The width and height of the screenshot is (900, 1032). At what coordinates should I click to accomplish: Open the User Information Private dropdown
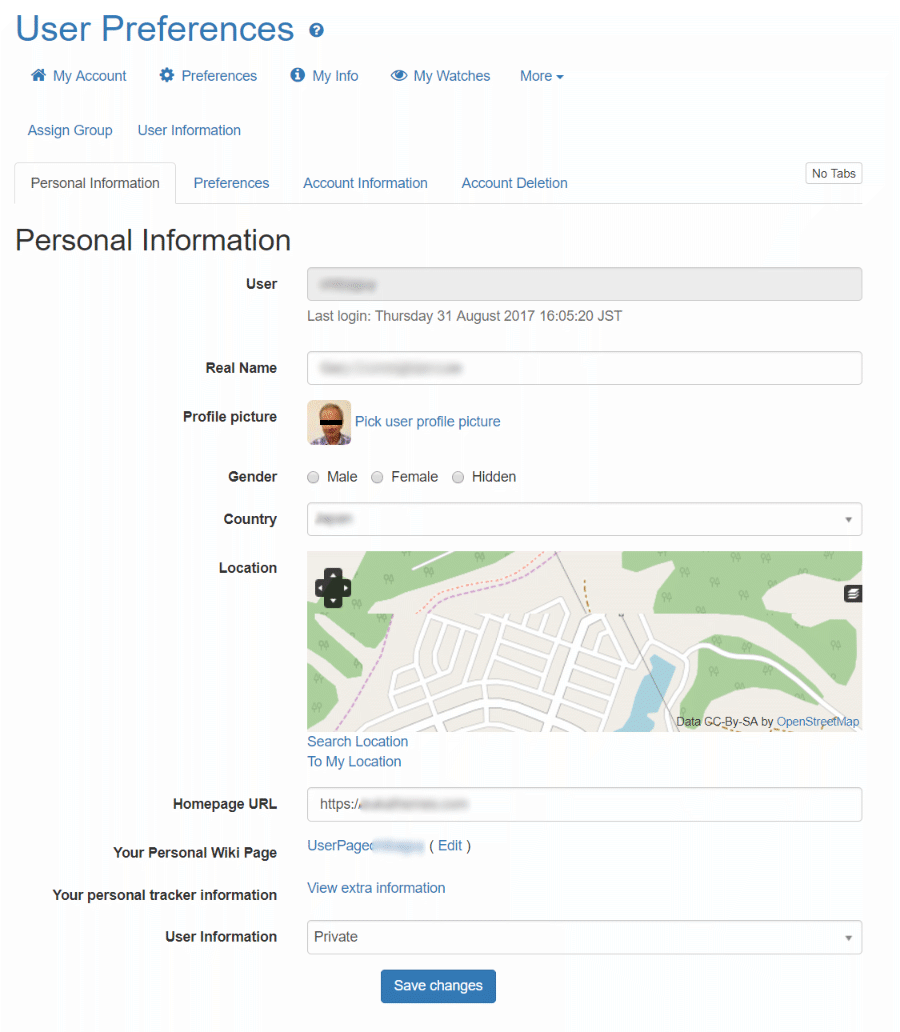[x=585, y=937]
